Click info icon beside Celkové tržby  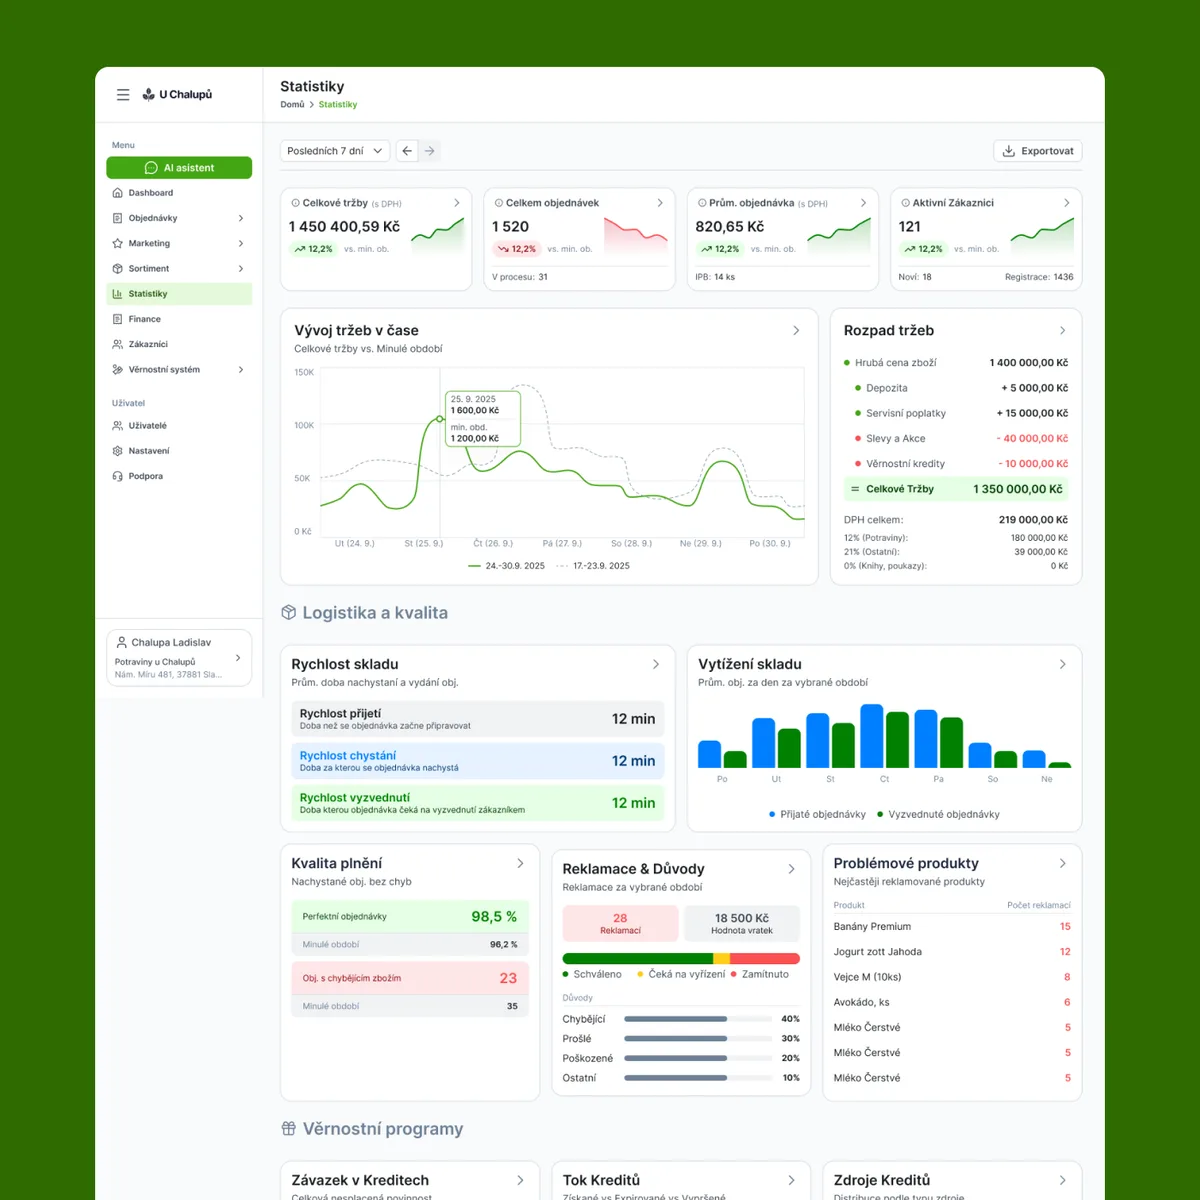click(x=295, y=203)
